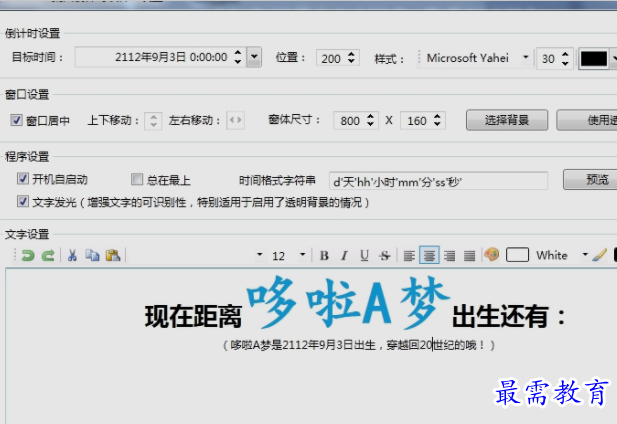Viewport: 617px width, 424px height.
Task: Paste clipboard content icon
Action: pos(113,256)
